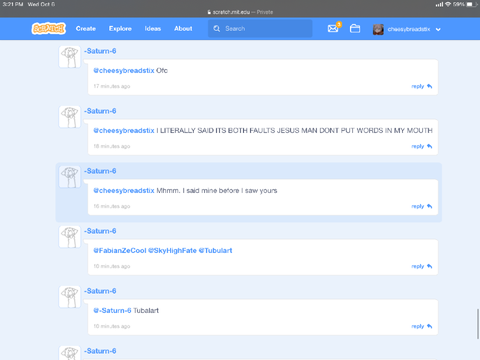Open the Explore menu item
The height and width of the screenshot is (360, 480).
pos(120,29)
